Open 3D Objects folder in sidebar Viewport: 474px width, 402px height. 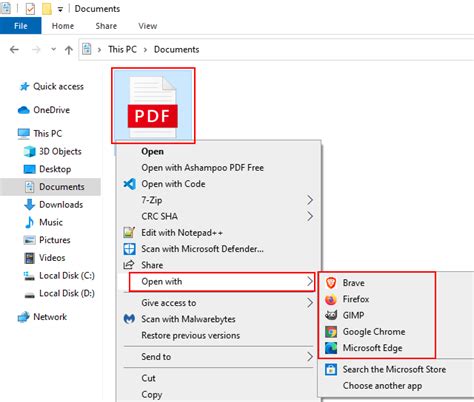pyautogui.click(x=60, y=152)
